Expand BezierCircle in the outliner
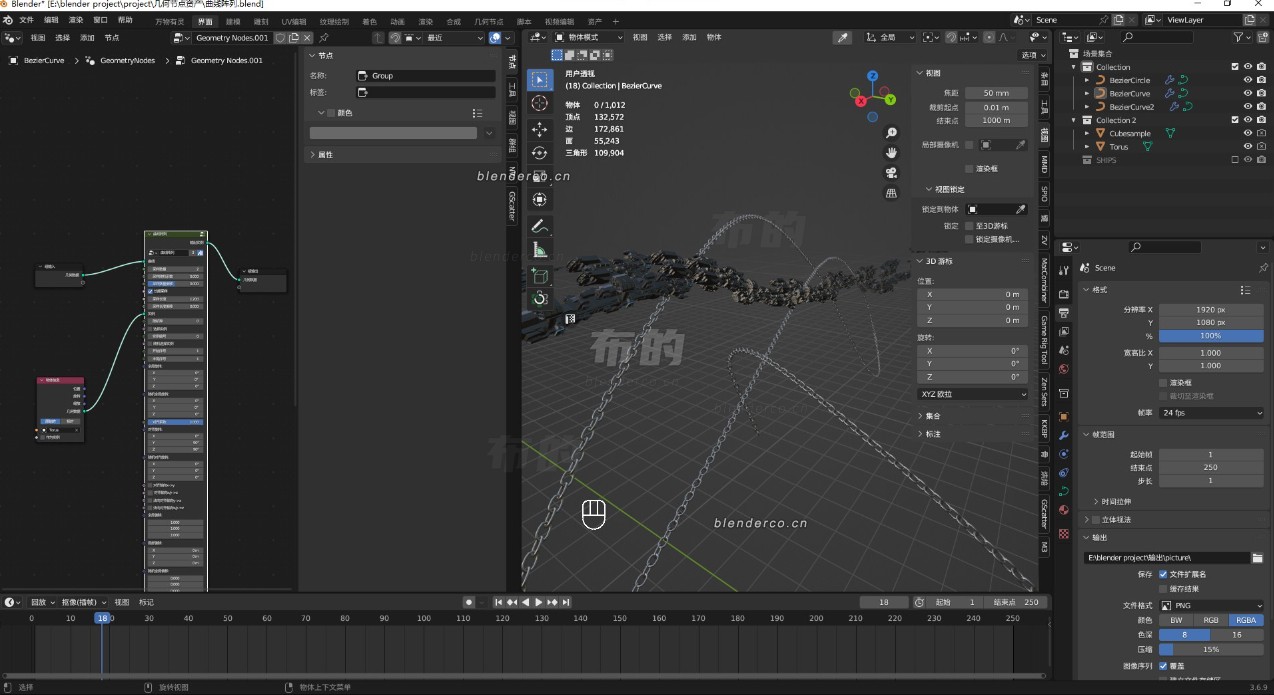 1087,80
